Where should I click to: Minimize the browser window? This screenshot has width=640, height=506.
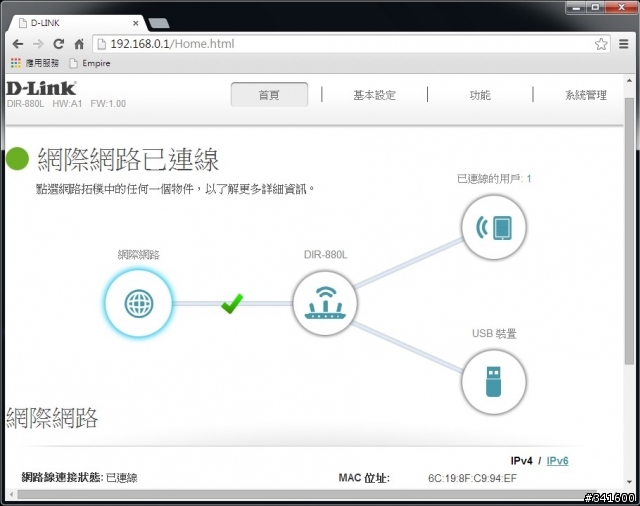pos(576,8)
